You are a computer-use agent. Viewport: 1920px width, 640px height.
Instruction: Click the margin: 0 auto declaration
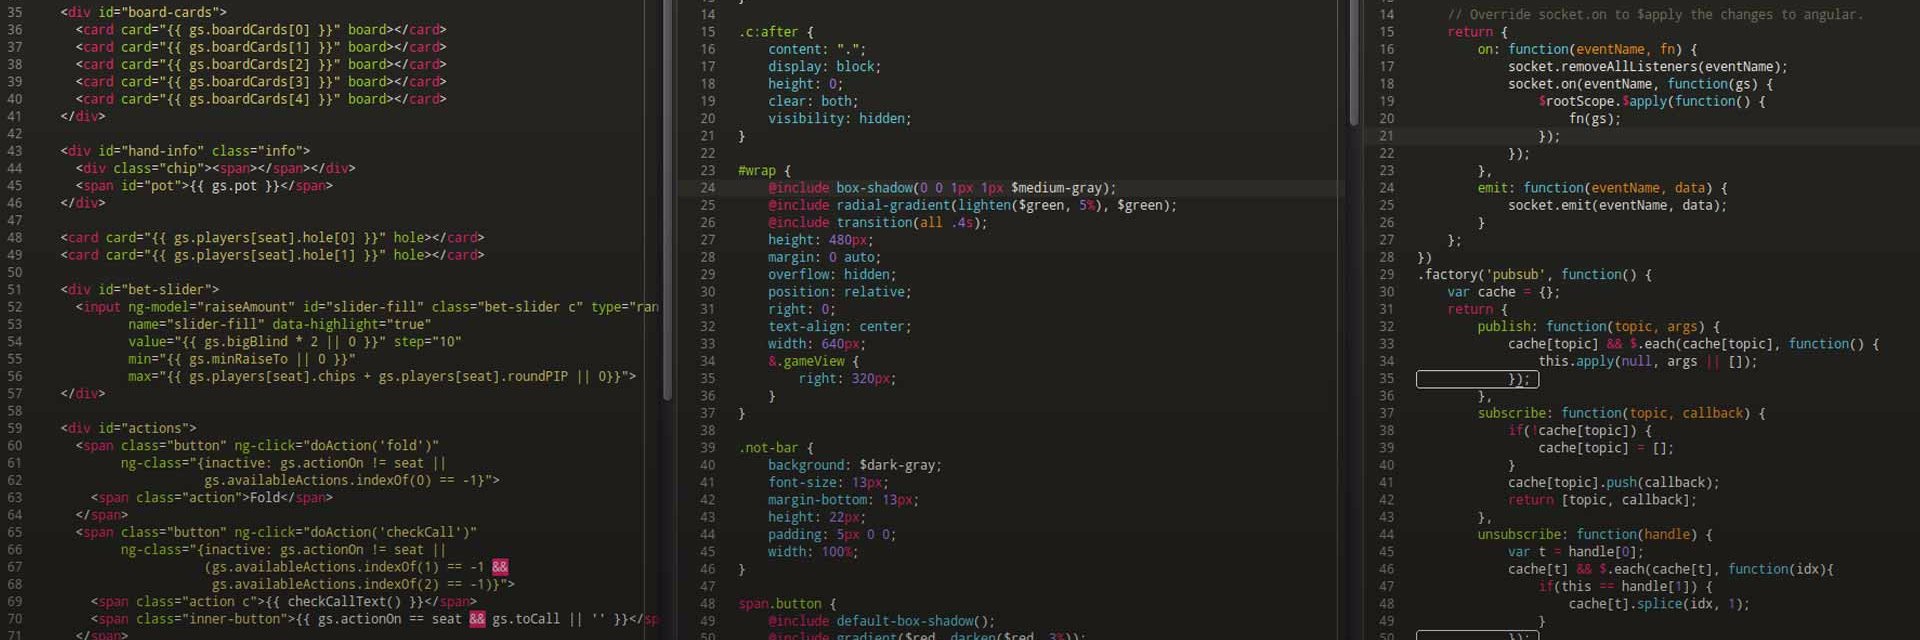825,257
